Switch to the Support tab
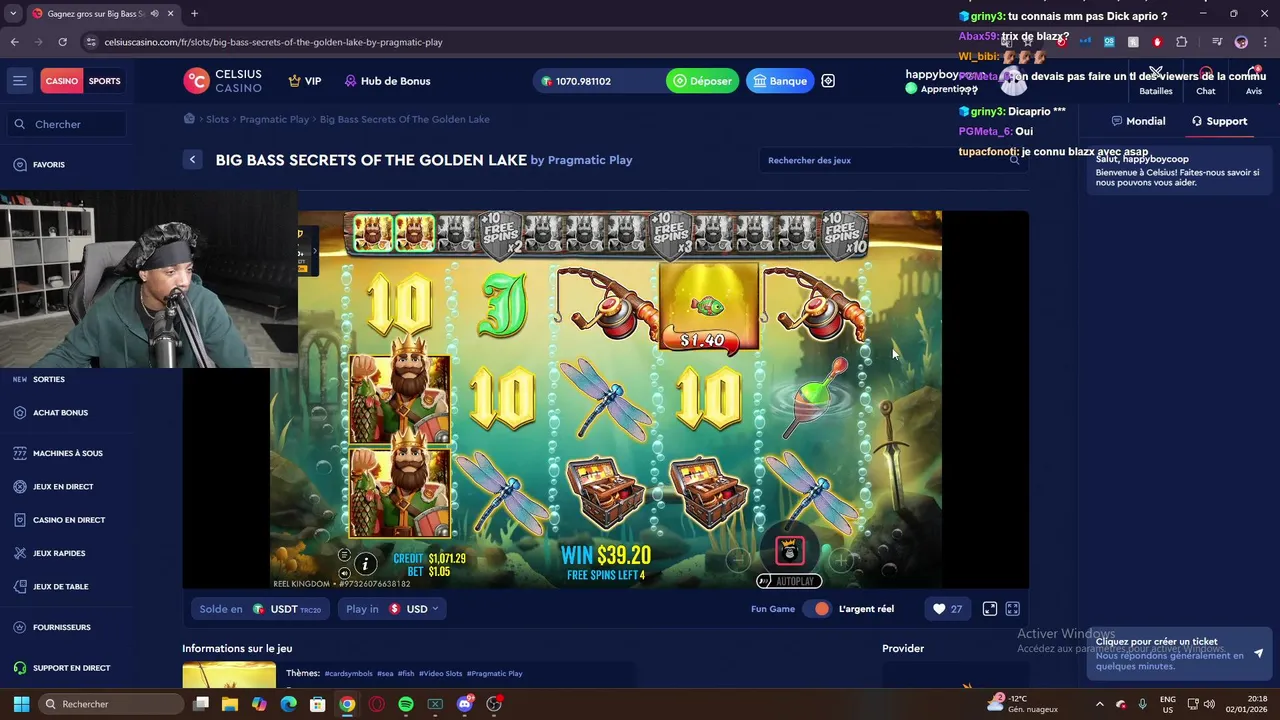 pos(1219,121)
